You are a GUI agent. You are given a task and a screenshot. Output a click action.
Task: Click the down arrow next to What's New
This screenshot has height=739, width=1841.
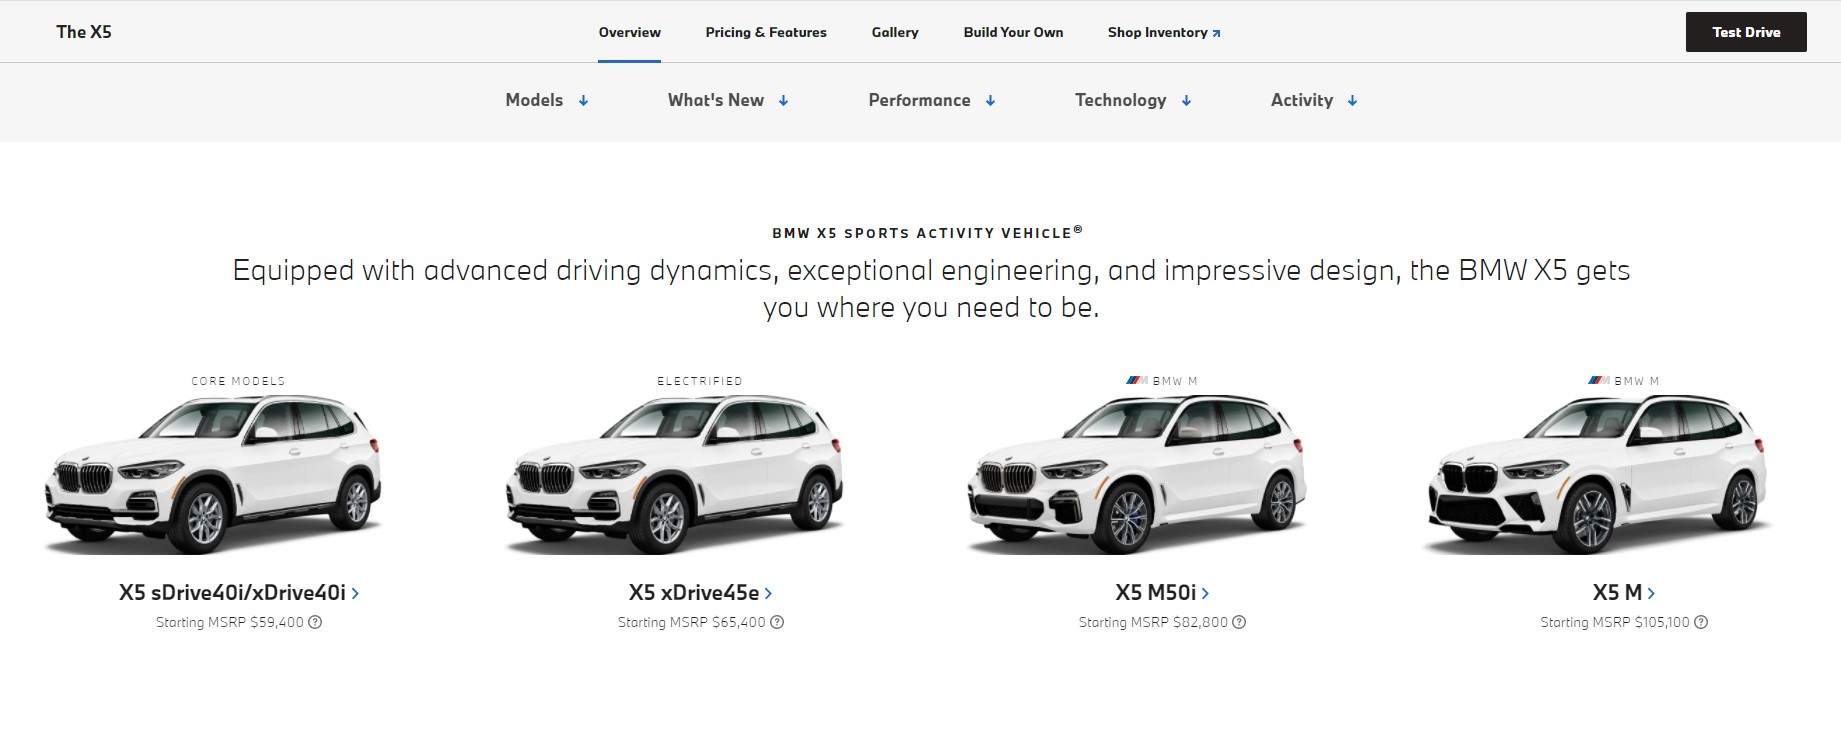click(x=784, y=101)
